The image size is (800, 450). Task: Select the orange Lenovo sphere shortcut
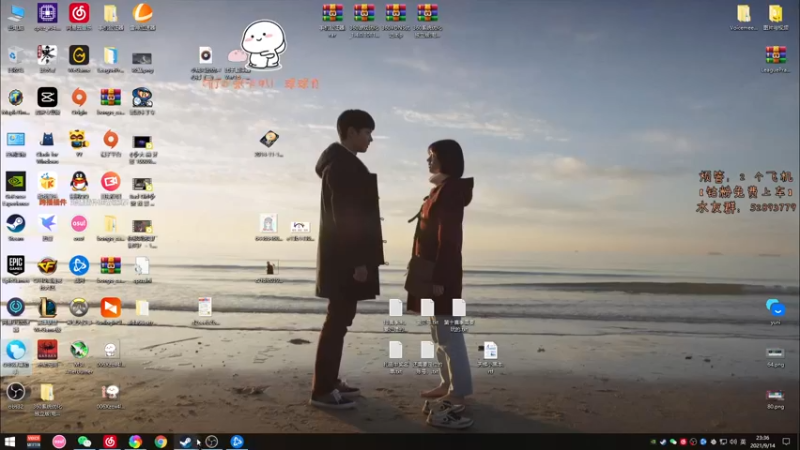[142, 14]
